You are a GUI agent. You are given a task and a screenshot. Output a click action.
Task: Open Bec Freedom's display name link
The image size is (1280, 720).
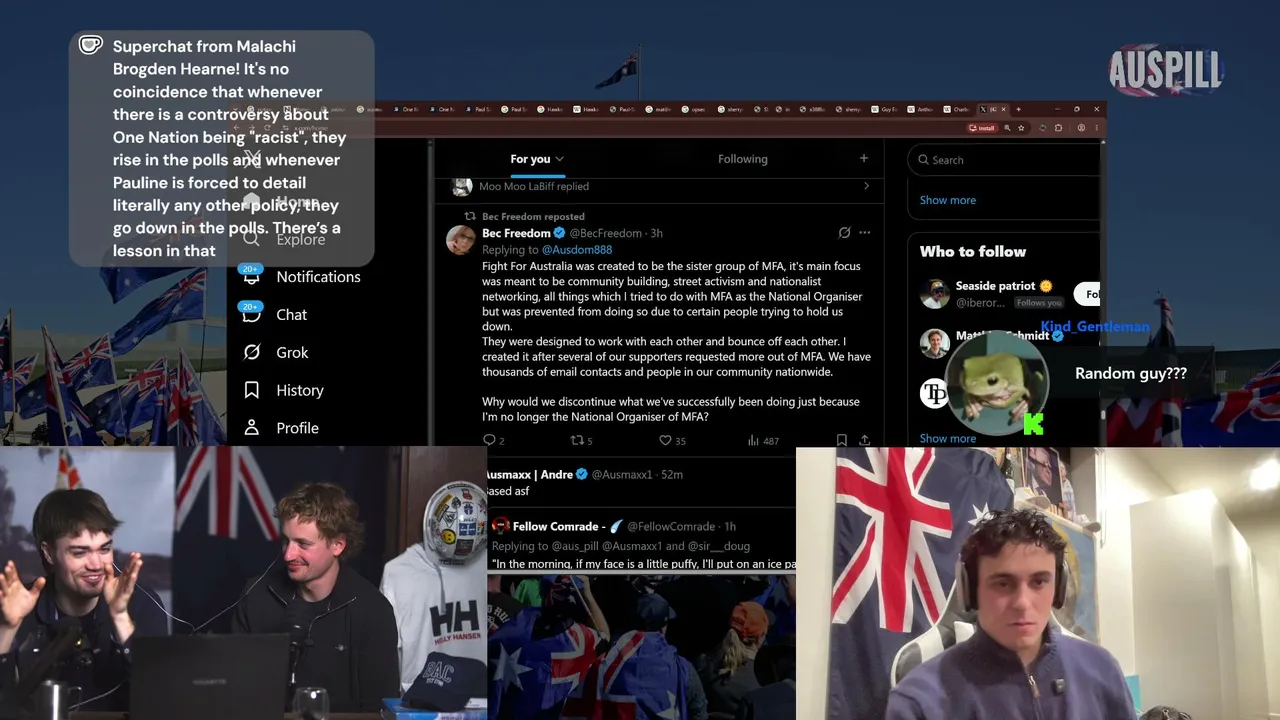pyautogui.click(x=516, y=233)
